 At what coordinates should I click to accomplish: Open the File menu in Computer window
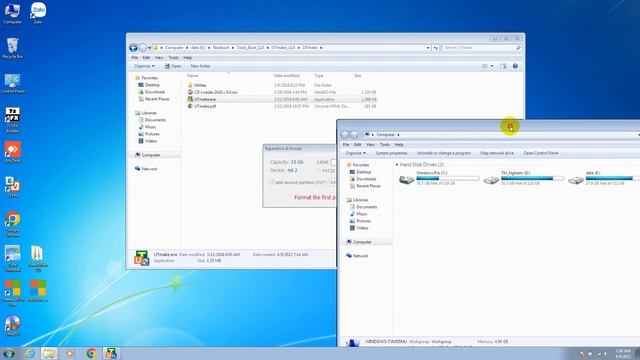point(346,145)
